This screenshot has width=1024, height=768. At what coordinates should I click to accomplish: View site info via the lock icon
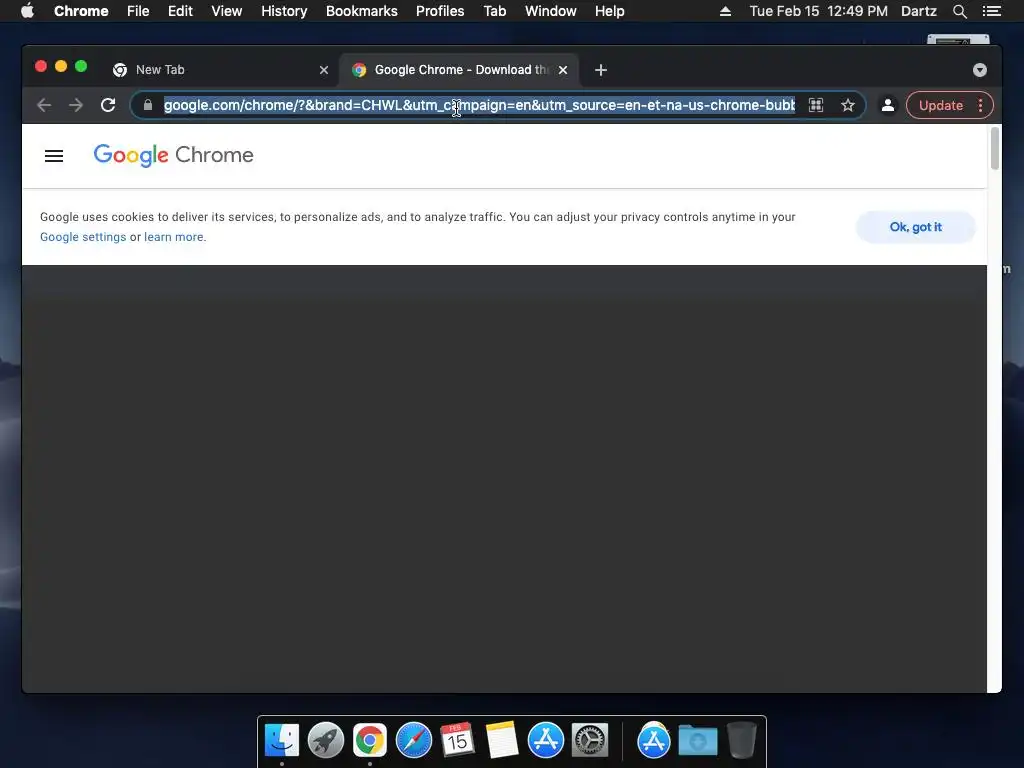[148, 105]
